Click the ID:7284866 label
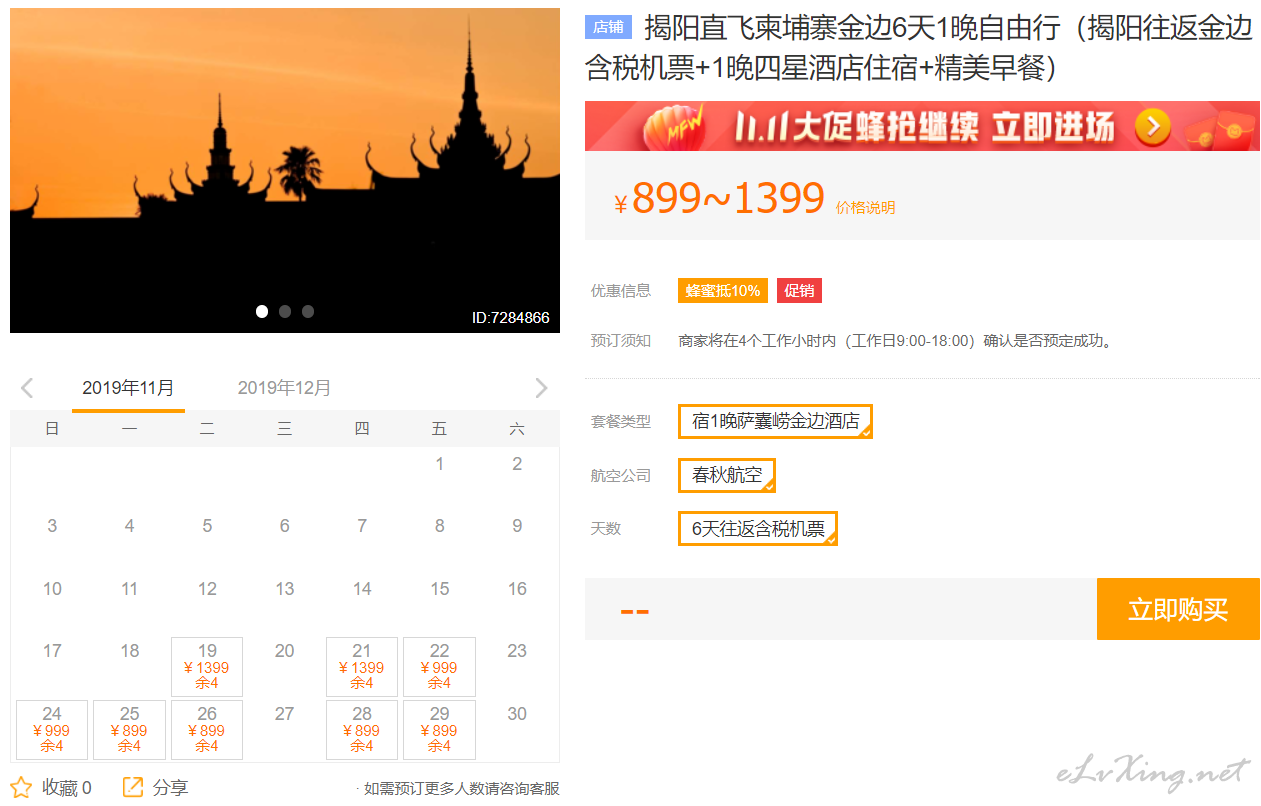 point(511,318)
